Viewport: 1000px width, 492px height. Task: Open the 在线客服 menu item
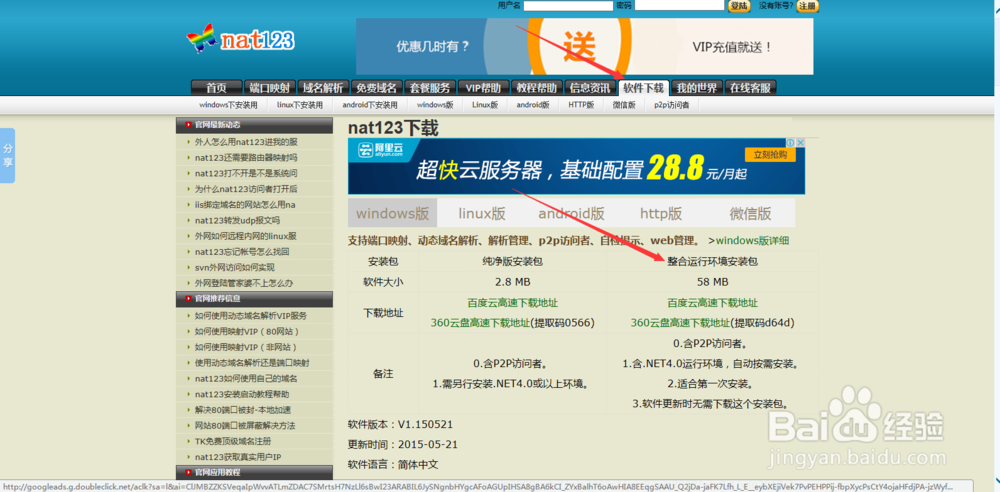click(x=751, y=88)
